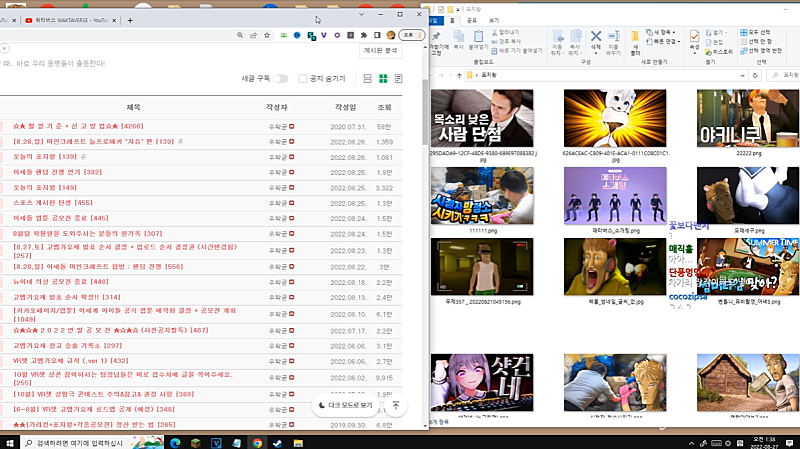Check the 공지 숨기기 checkbox
Image resolution: width=800 pixels, height=449 pixels.
coord(304,79)
